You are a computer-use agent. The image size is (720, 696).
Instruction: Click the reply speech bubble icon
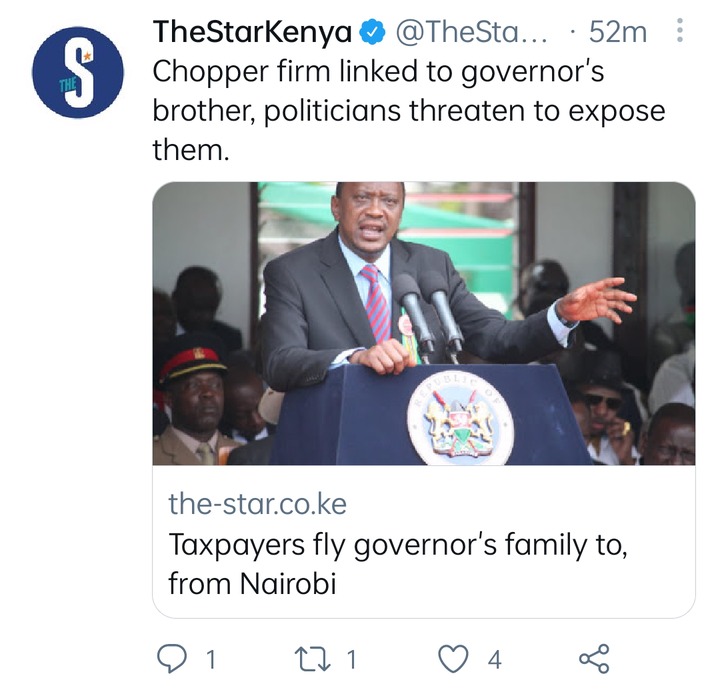[172, 659]
